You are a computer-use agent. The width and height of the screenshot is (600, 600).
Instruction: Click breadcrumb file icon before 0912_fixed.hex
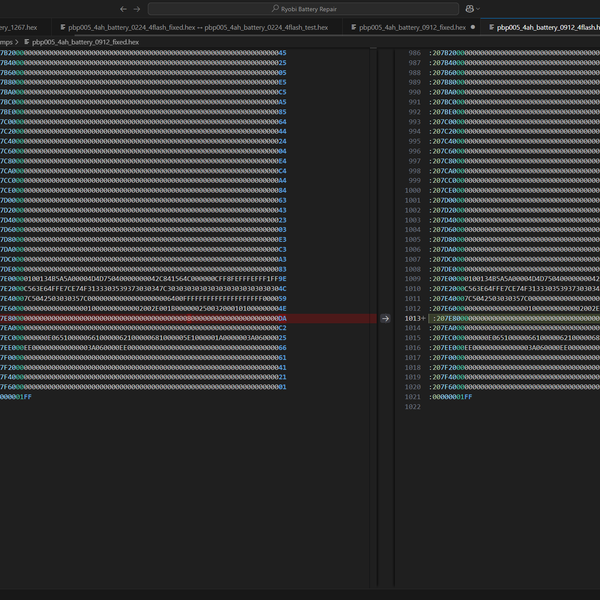[x=27, y=42]
